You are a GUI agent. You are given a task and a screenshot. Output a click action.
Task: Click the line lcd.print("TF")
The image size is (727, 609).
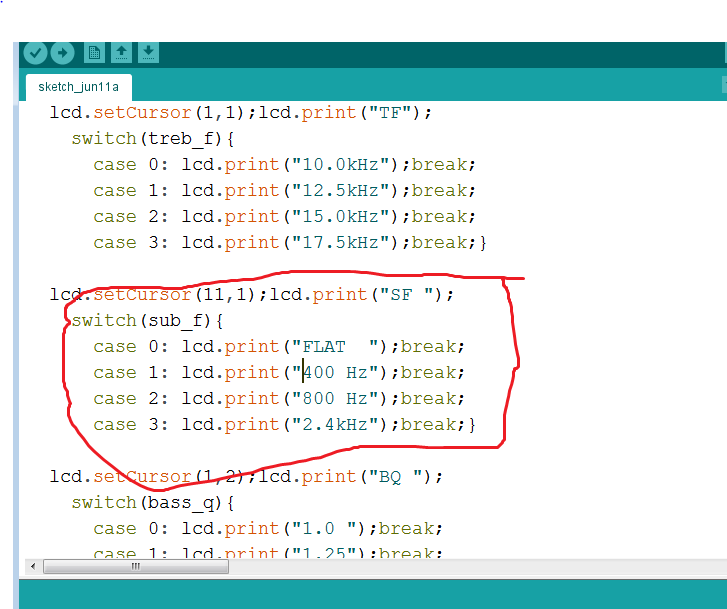pyautogui.click(x=345, y=113)
